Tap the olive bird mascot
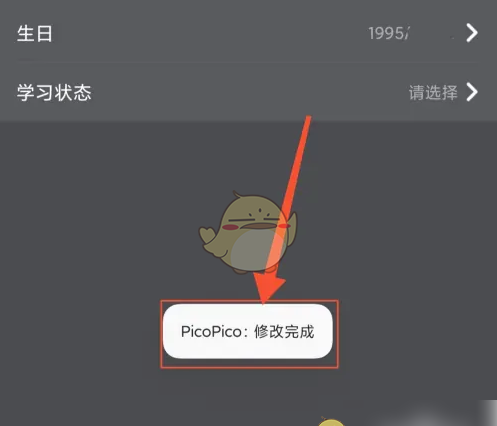The image size is (497, 426). tap(248, 232)
